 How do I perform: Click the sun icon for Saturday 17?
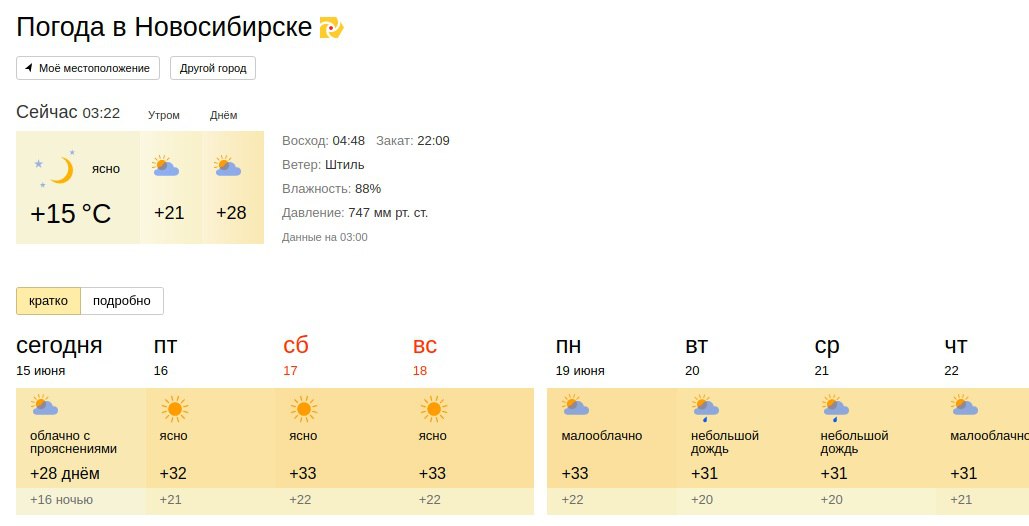(304, 409)
